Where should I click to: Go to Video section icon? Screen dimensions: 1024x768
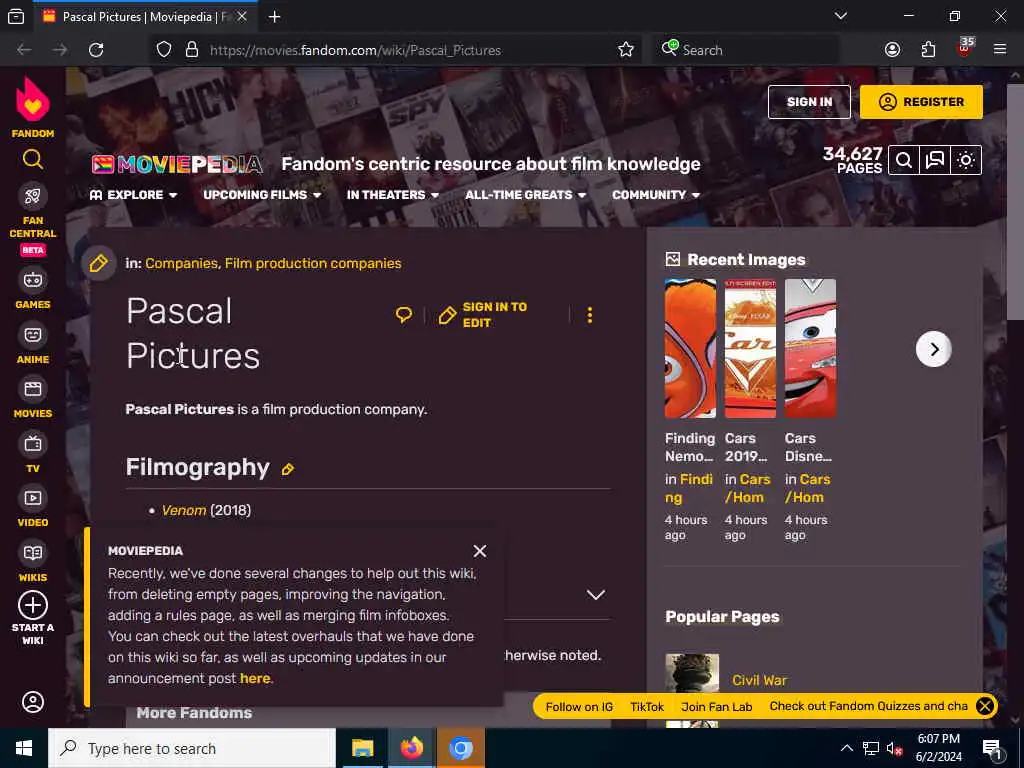33,498
